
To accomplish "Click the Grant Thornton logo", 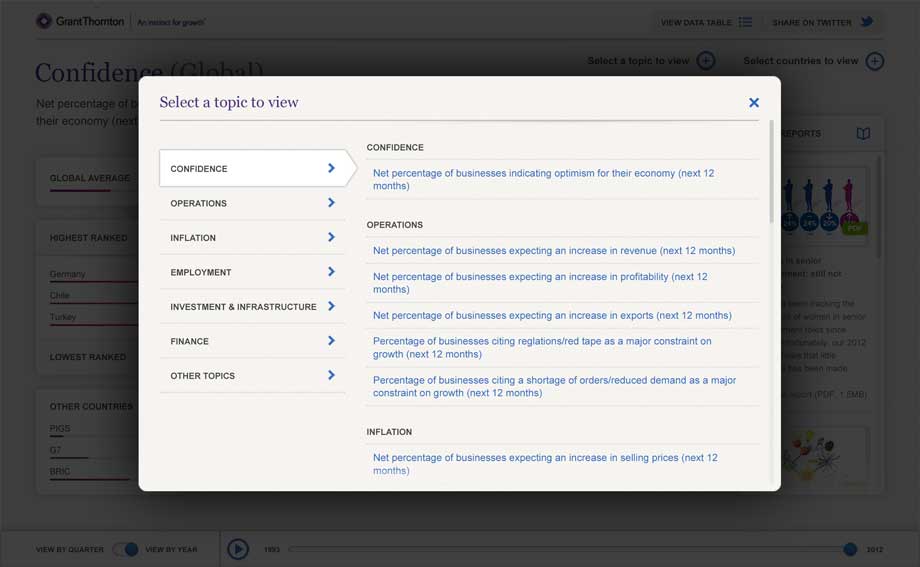I will (80, 21).
